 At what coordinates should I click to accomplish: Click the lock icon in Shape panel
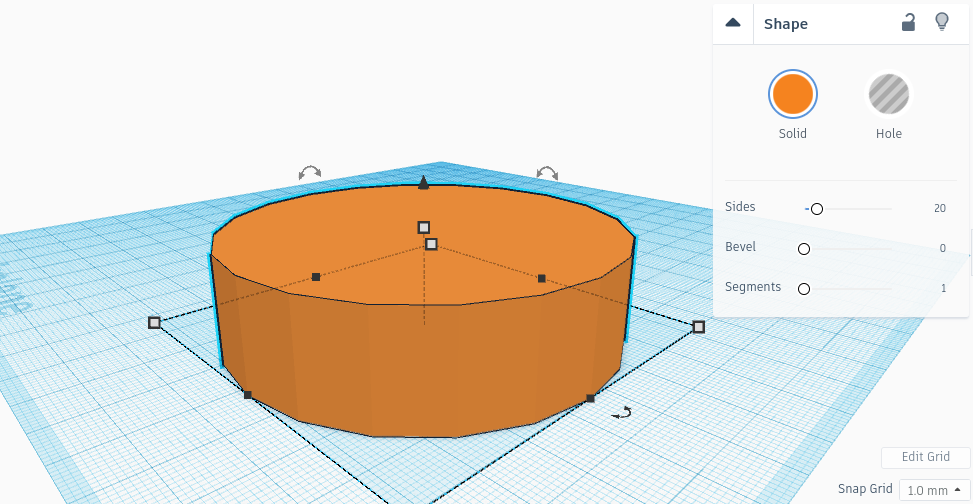pyautogui.click(x=908, y=23)
